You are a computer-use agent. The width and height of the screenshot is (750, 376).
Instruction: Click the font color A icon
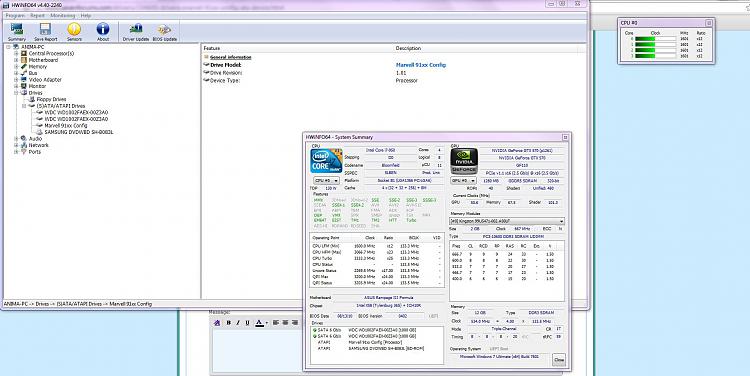(259, 323)
